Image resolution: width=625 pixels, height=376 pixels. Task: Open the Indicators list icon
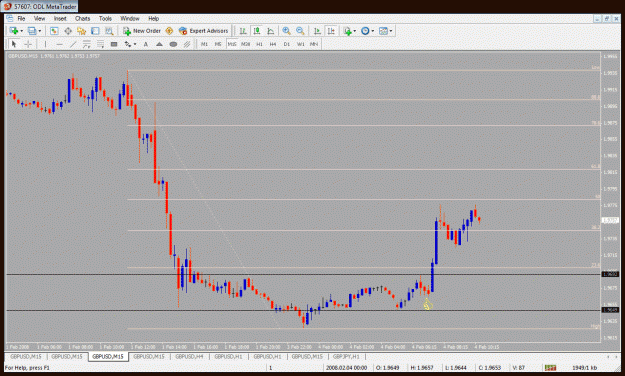348,31
